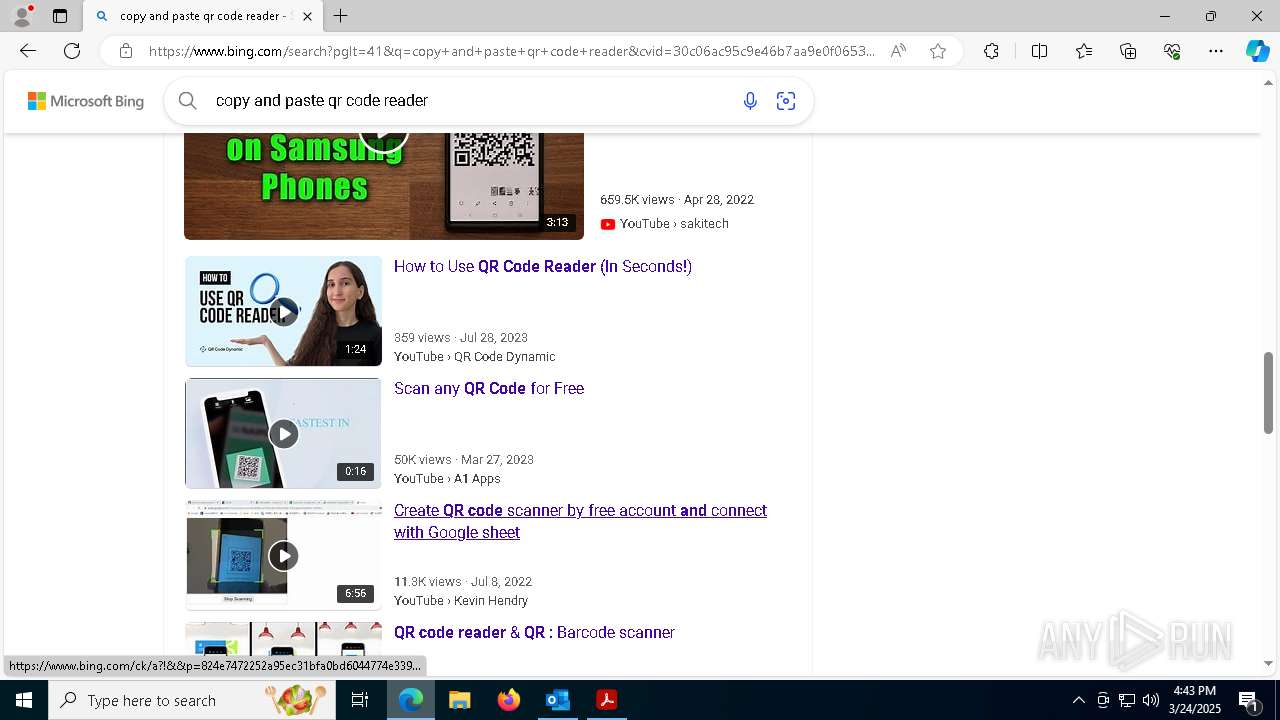Open 'Create QR code scanner by free account' link
The image size is (1280, 720).
(580, 521)
